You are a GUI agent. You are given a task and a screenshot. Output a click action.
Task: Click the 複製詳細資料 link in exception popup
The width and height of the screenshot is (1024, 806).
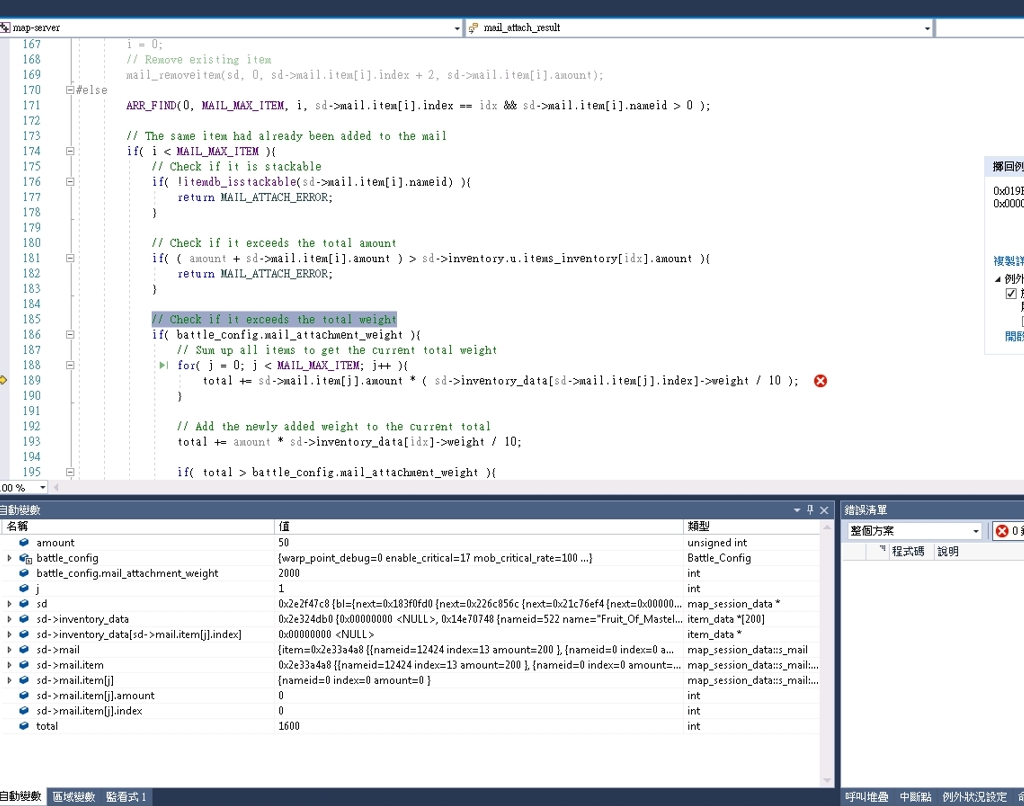[x=1008, y=261]
